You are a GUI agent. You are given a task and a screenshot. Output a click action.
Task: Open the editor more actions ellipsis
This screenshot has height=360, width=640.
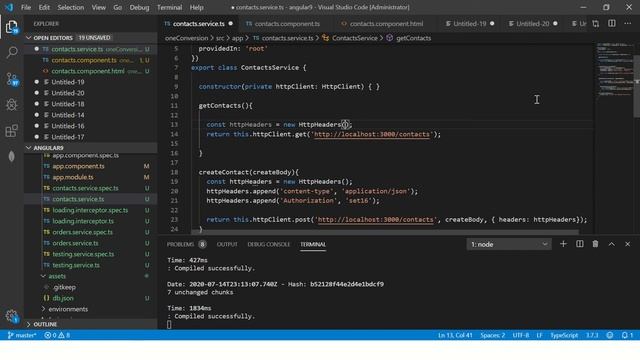627,24
